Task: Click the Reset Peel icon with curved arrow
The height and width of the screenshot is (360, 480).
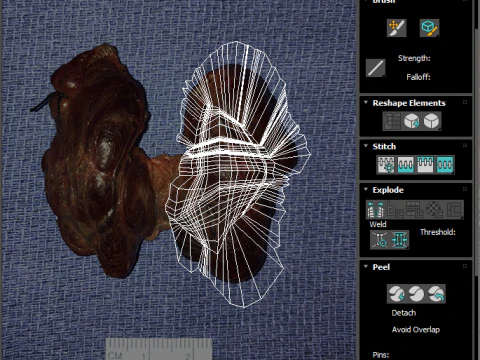Action: click(436, 294)
